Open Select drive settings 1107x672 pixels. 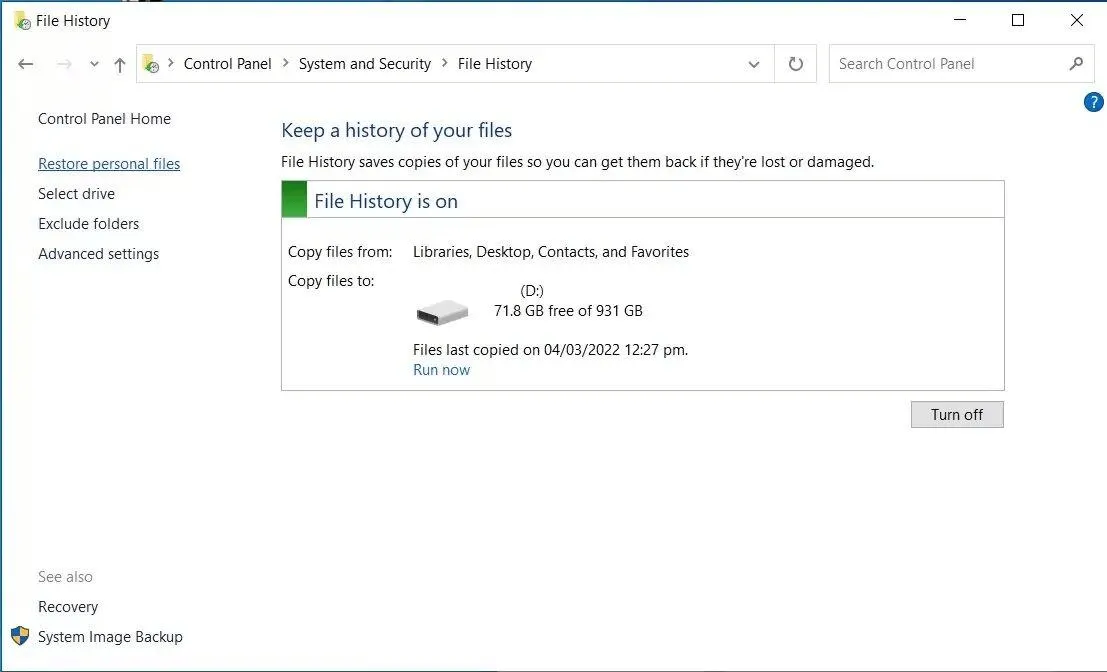click(x=76, y=193)
